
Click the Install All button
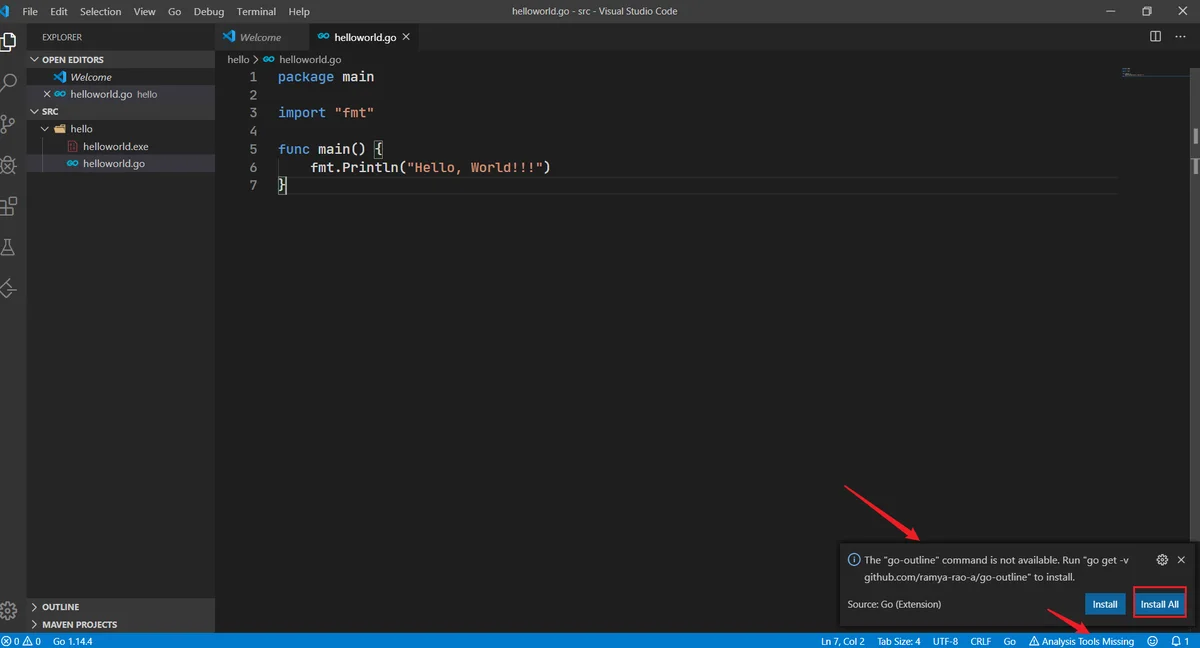click(x=1160, y=604)
